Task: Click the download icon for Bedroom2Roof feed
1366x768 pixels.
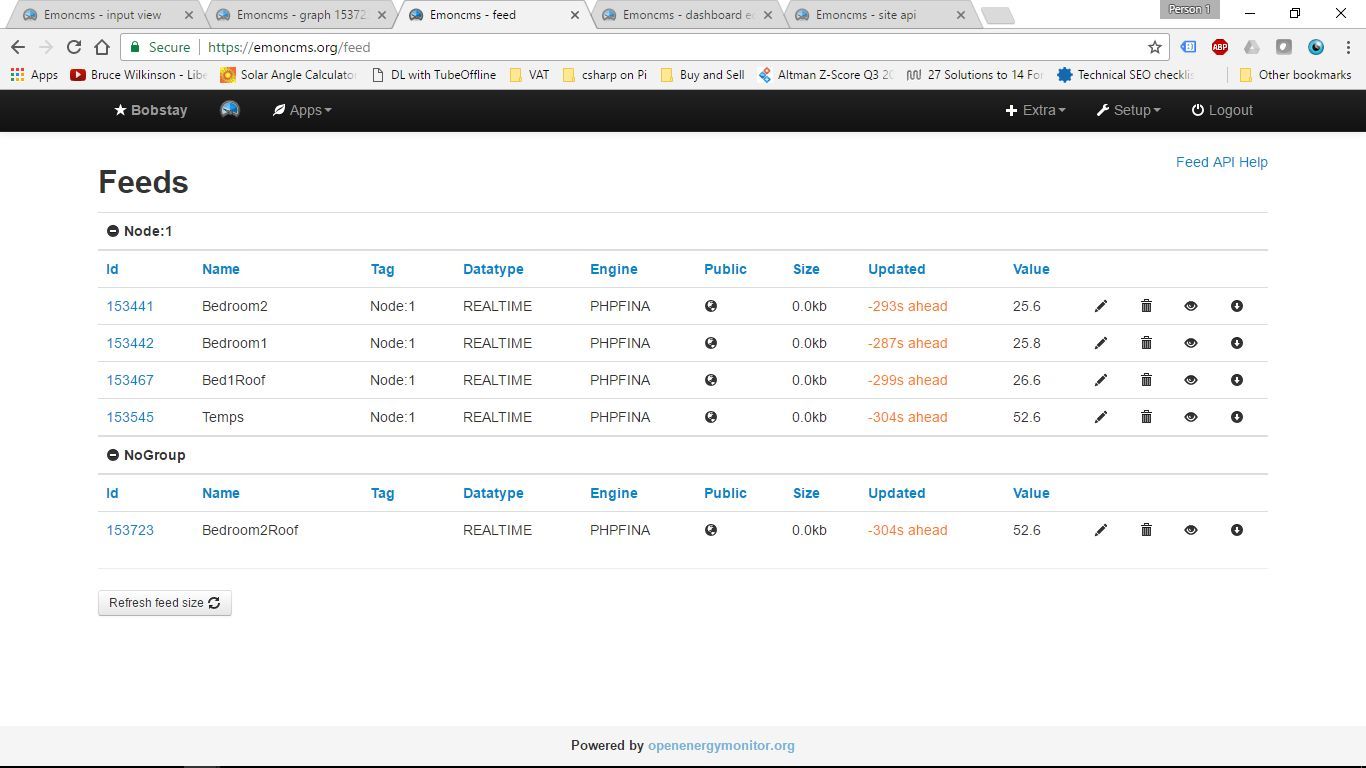Action: tap(1236, 530)
